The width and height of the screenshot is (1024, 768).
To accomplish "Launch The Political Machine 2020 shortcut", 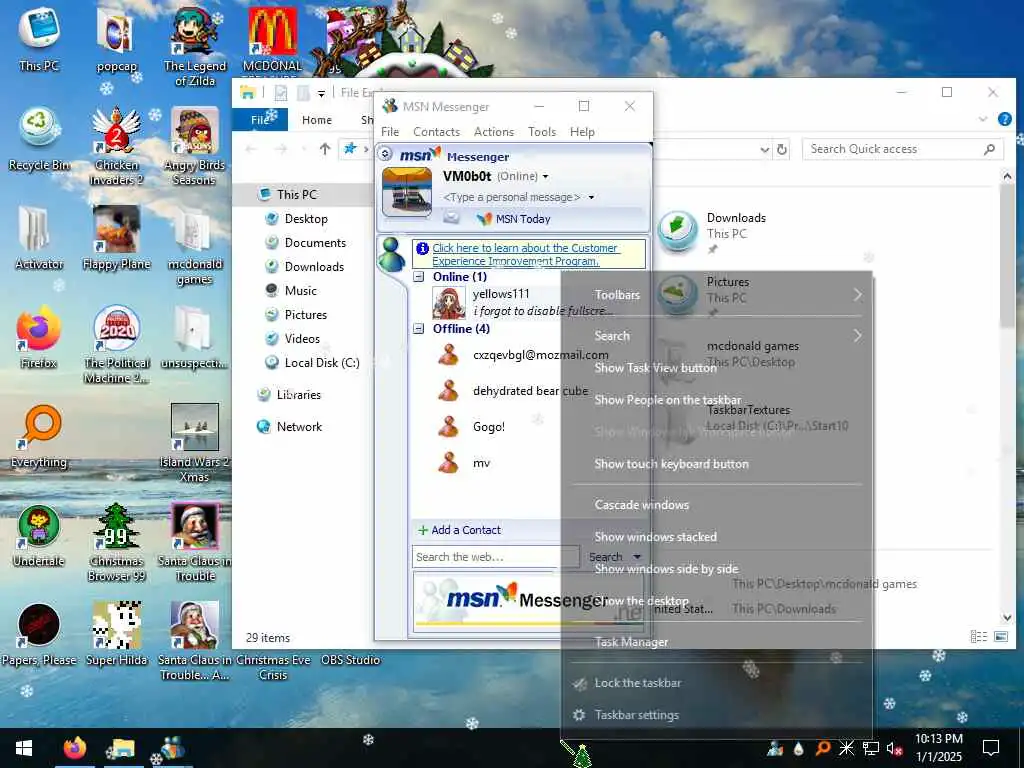I will tap(116, 344).
